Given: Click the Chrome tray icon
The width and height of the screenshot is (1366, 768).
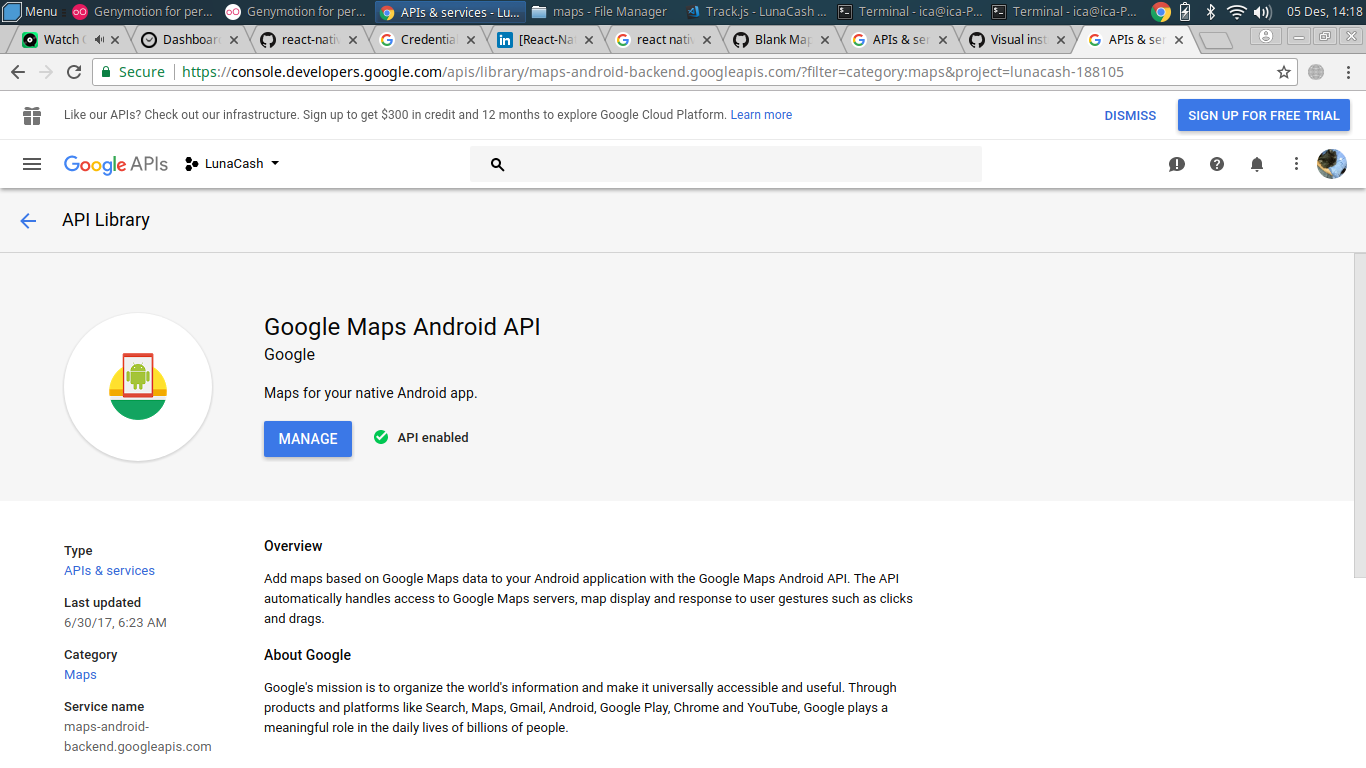Looking at the screenshot, I should tap(1161, 12).
